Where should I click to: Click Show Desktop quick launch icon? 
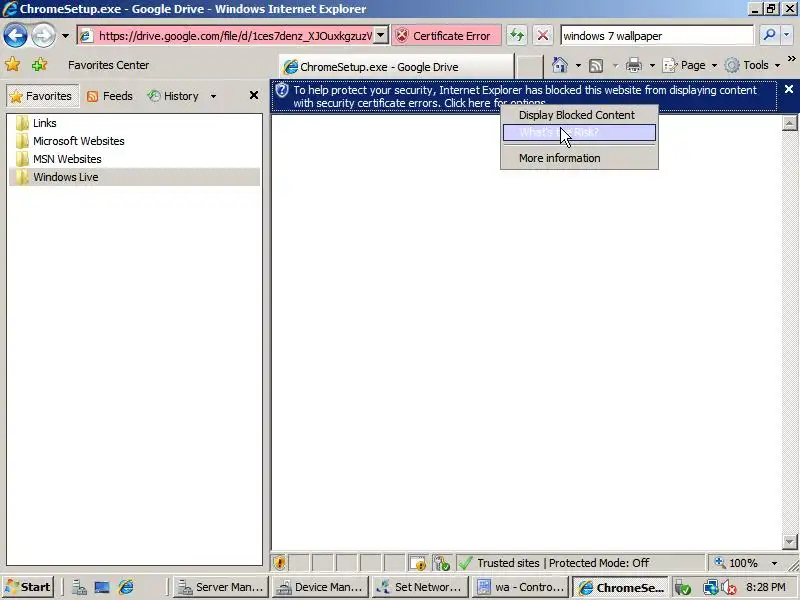click(102, 587)
